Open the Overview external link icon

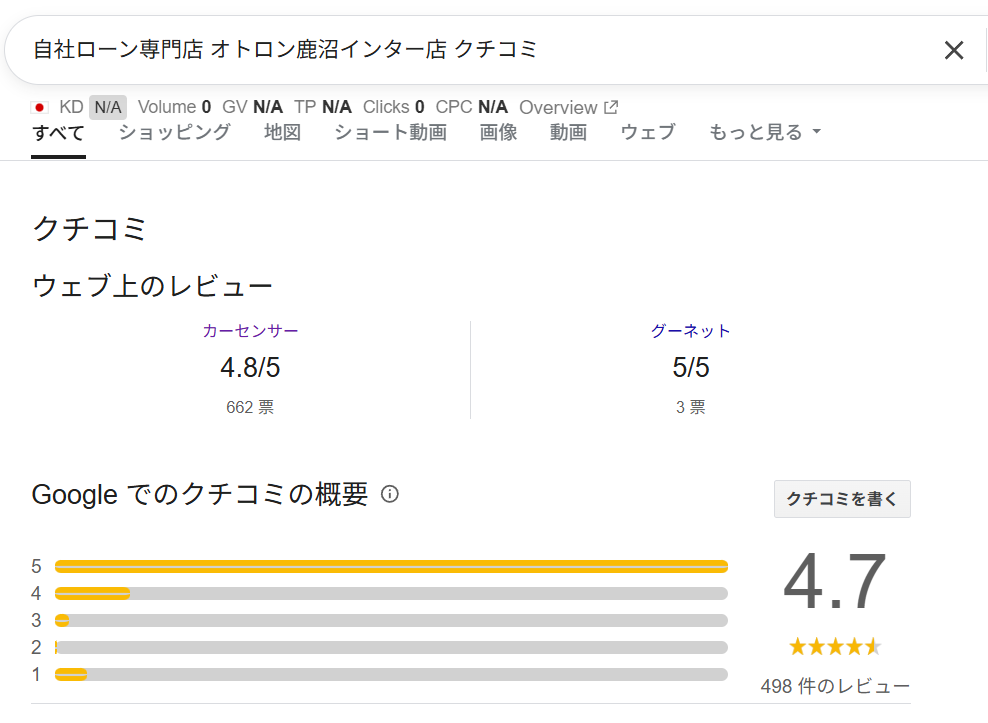tap(611, 107)
